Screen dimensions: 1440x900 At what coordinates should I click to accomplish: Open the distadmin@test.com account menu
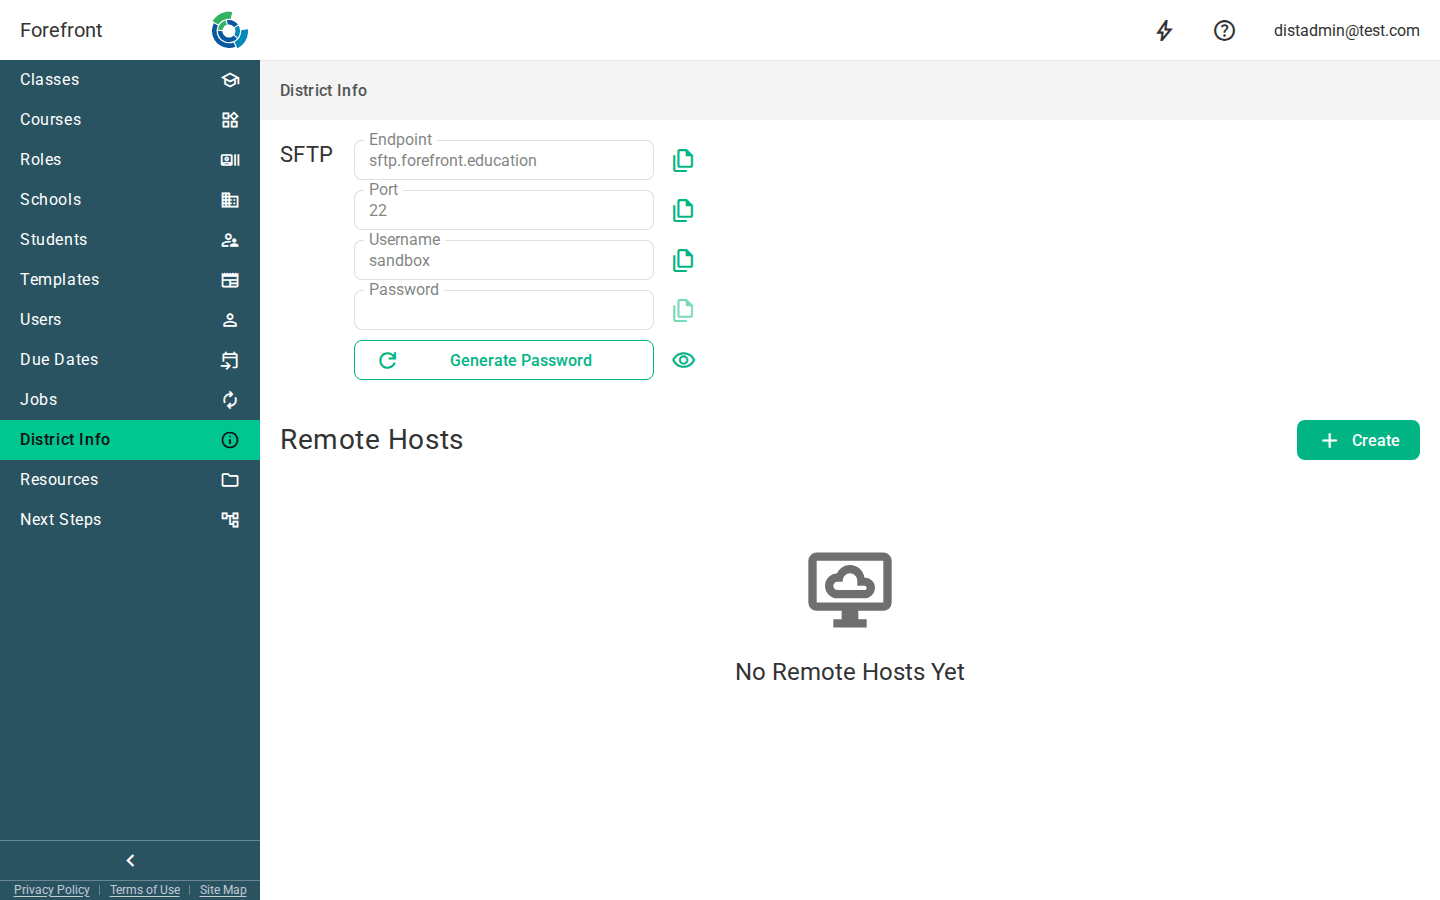(x=1346, y=30)
